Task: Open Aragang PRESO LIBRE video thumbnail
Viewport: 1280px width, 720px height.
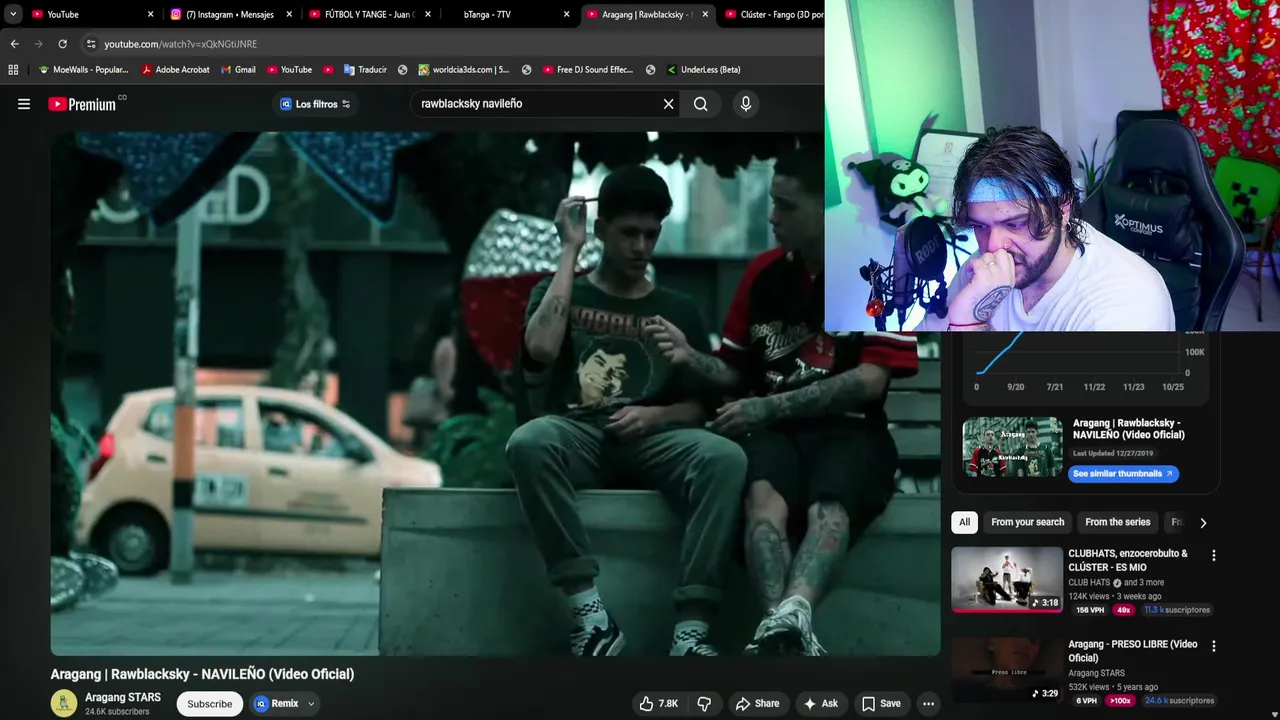Action: tap(1006, 670)
